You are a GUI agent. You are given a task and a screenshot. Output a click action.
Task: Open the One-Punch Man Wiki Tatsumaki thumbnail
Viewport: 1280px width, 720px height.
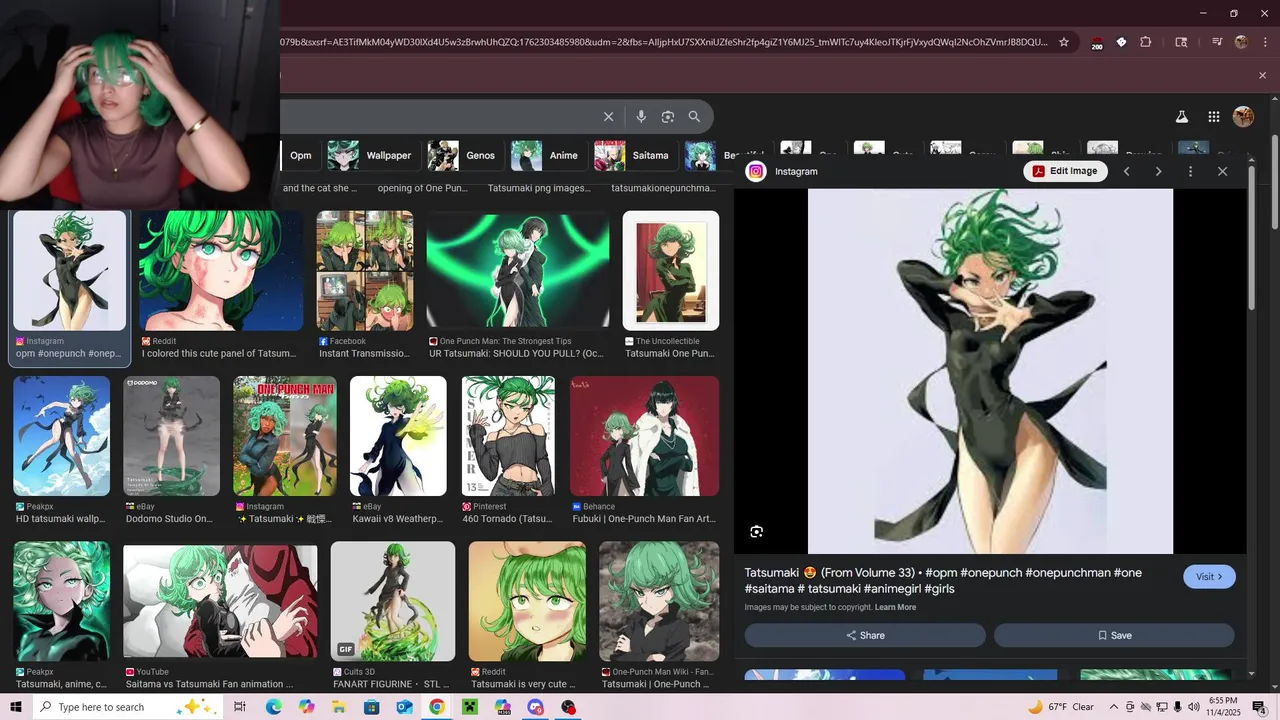point(659,602)
